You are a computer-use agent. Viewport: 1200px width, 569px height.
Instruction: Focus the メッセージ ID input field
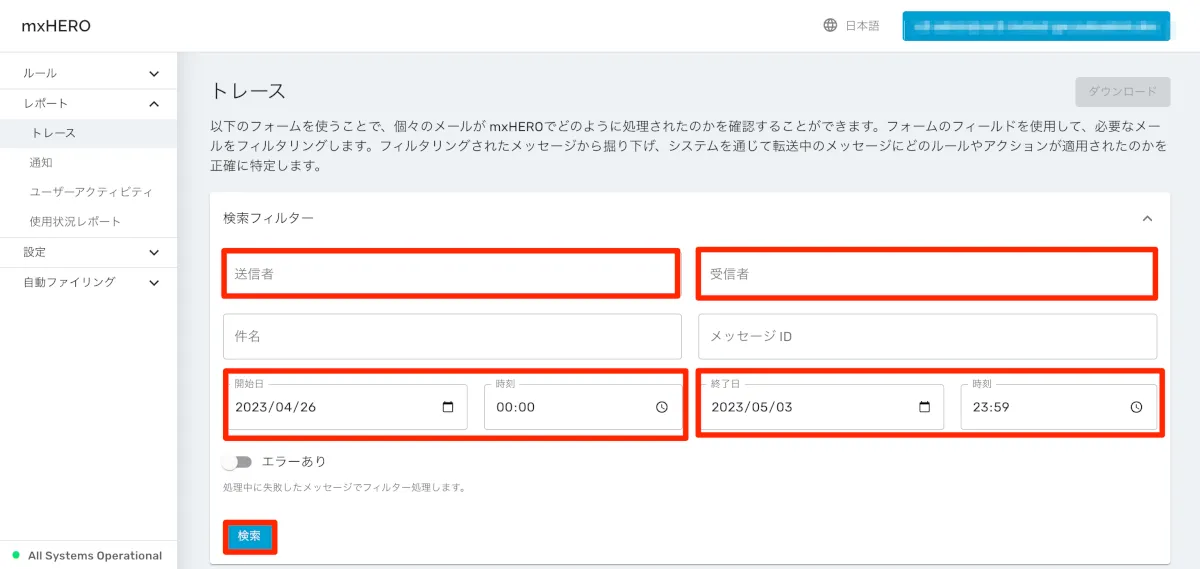coord(927,336)
